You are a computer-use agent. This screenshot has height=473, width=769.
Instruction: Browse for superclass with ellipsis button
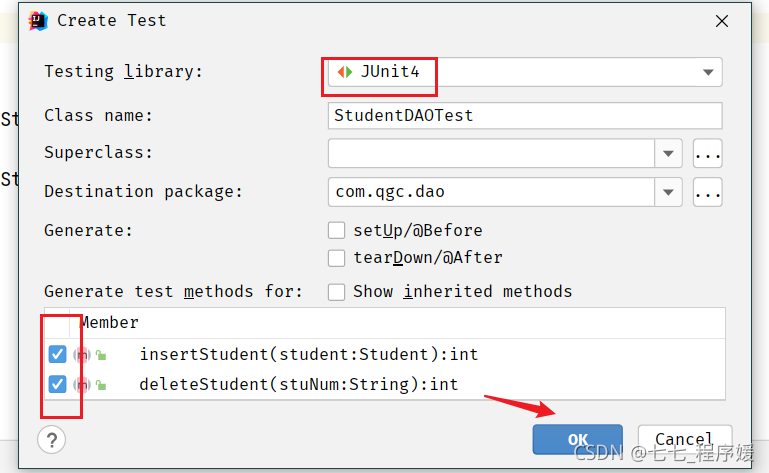click(707, 153)
